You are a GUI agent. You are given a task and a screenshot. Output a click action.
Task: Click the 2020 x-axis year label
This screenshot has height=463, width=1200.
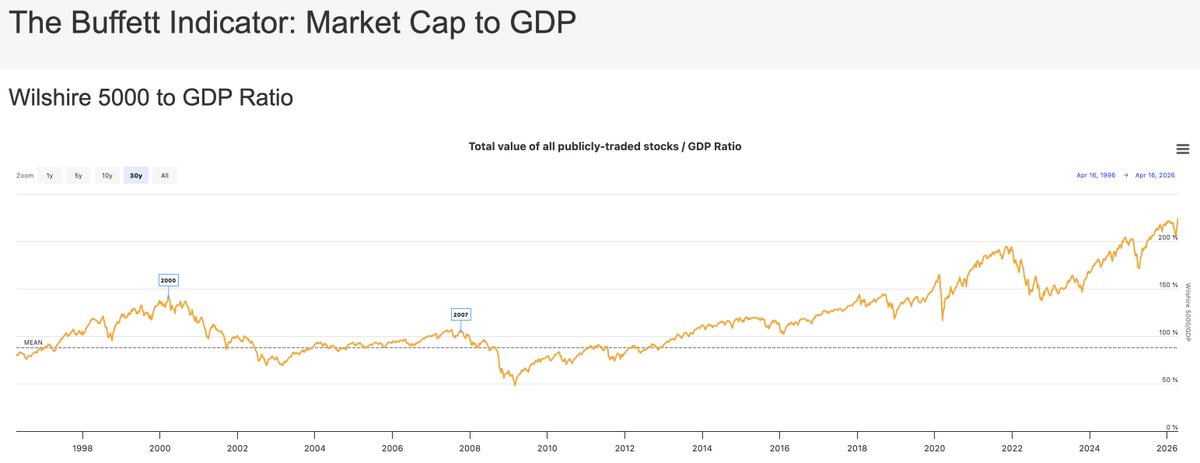[x=934, y=449]
